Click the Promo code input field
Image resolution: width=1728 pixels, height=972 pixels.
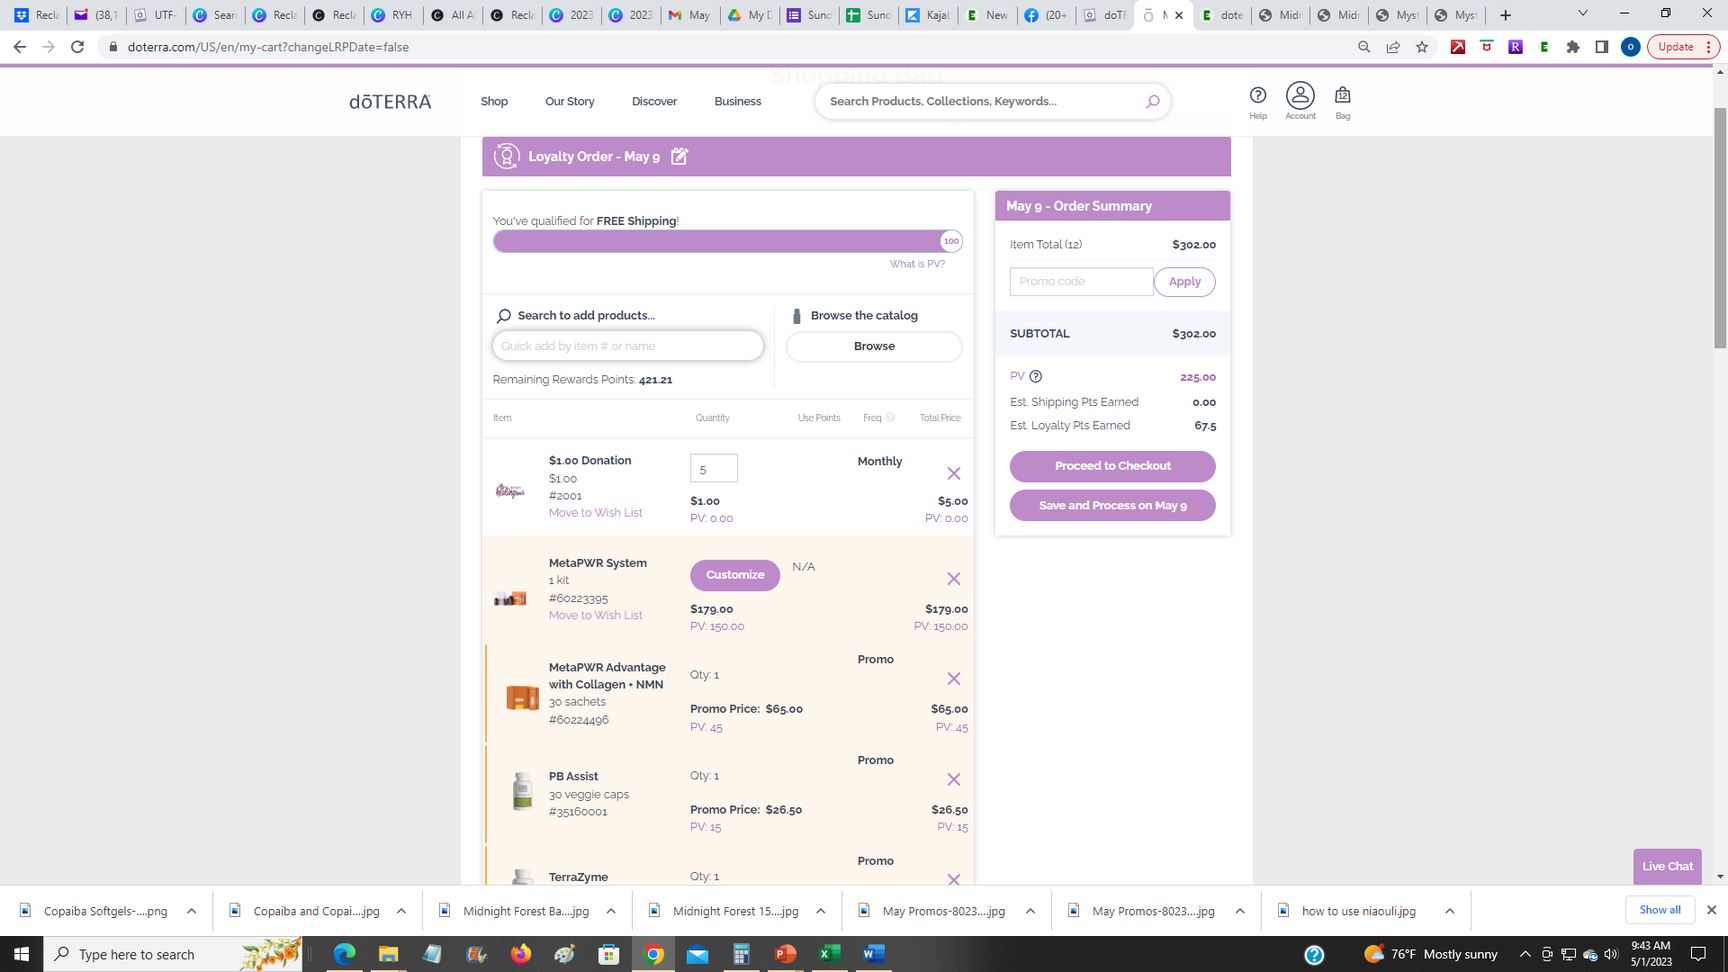(1080, 282)
